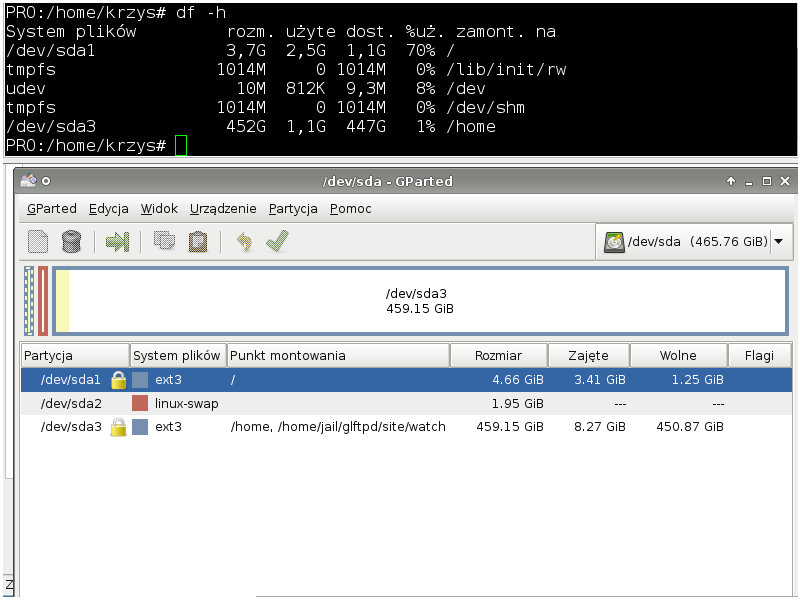Viewport: 800px width, 600px height.
Task: Select the /dev/sda3 partition row
Action: [300, 427]
